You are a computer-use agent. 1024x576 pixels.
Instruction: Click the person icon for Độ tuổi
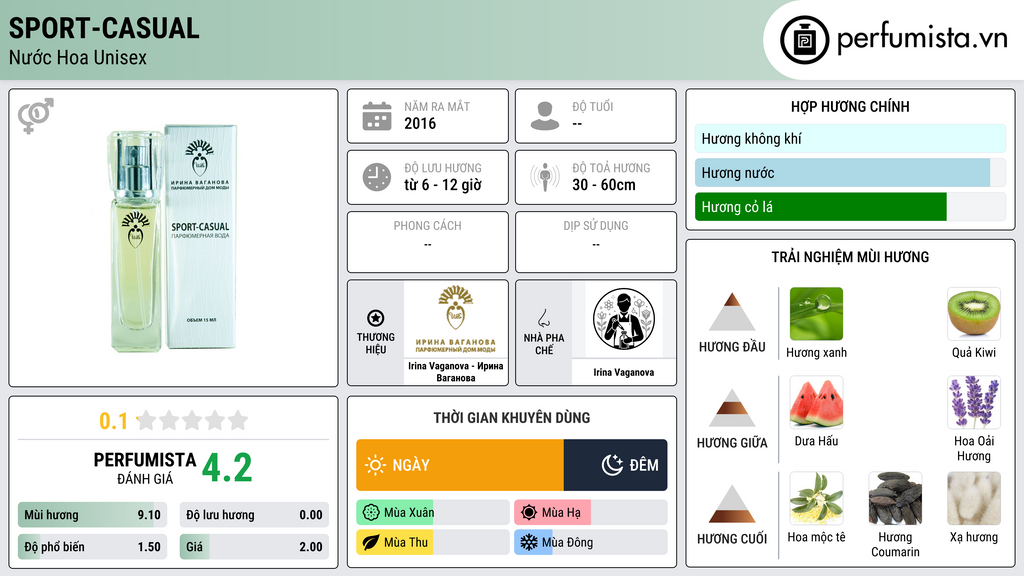click(545, 116)
